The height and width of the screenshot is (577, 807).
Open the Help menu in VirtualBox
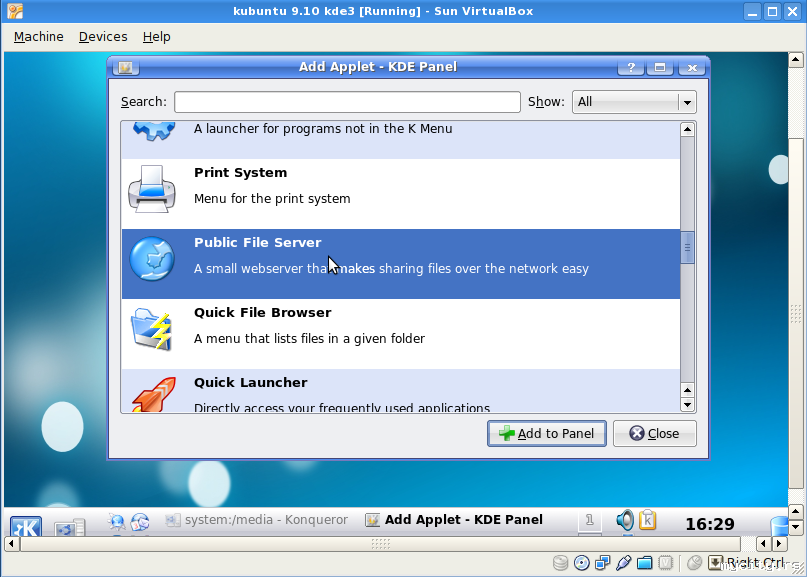click(x=156, y=37)
